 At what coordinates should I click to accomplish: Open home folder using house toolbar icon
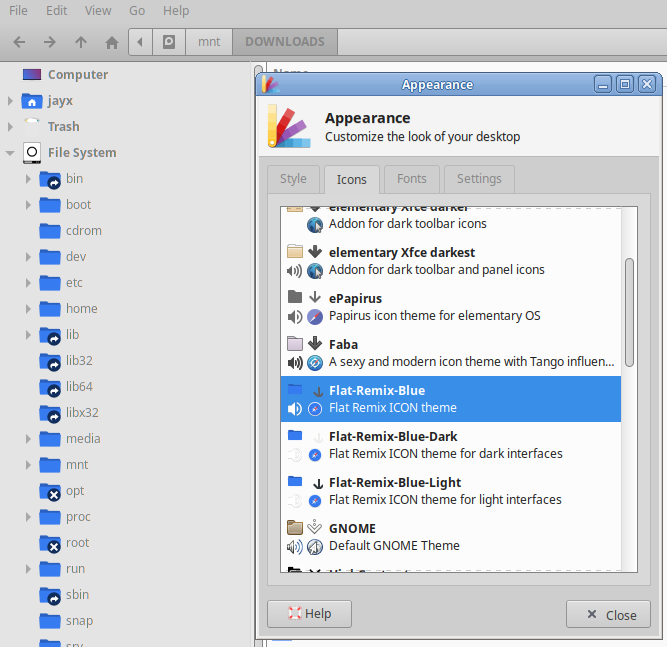coord(112,42)
